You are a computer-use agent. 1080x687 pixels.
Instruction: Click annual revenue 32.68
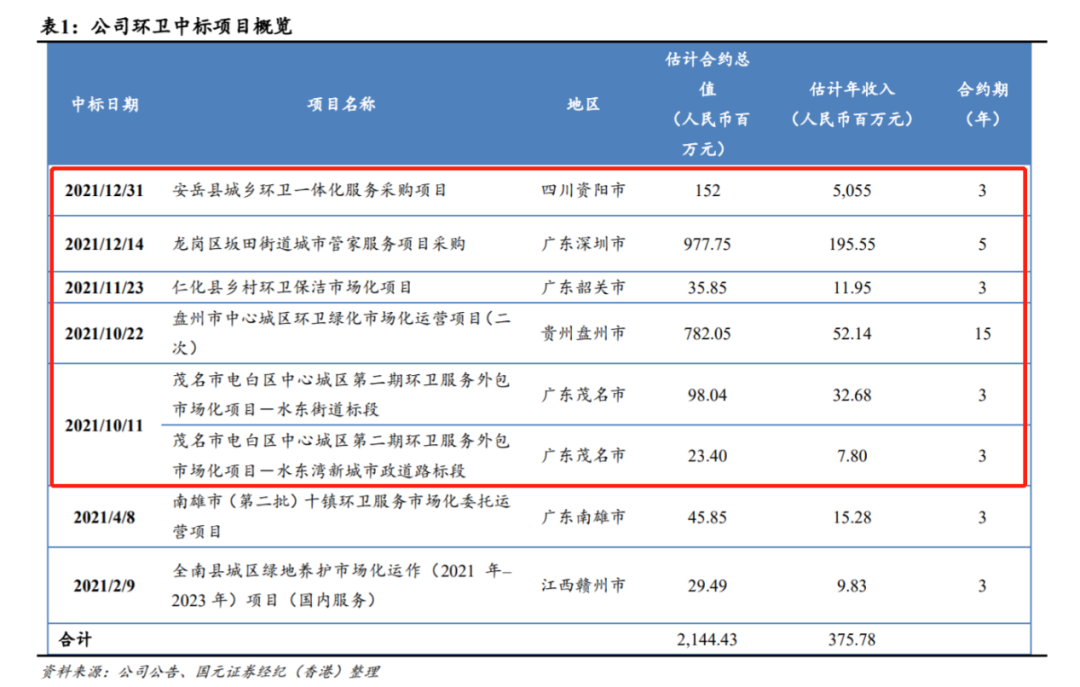[852, 396]
